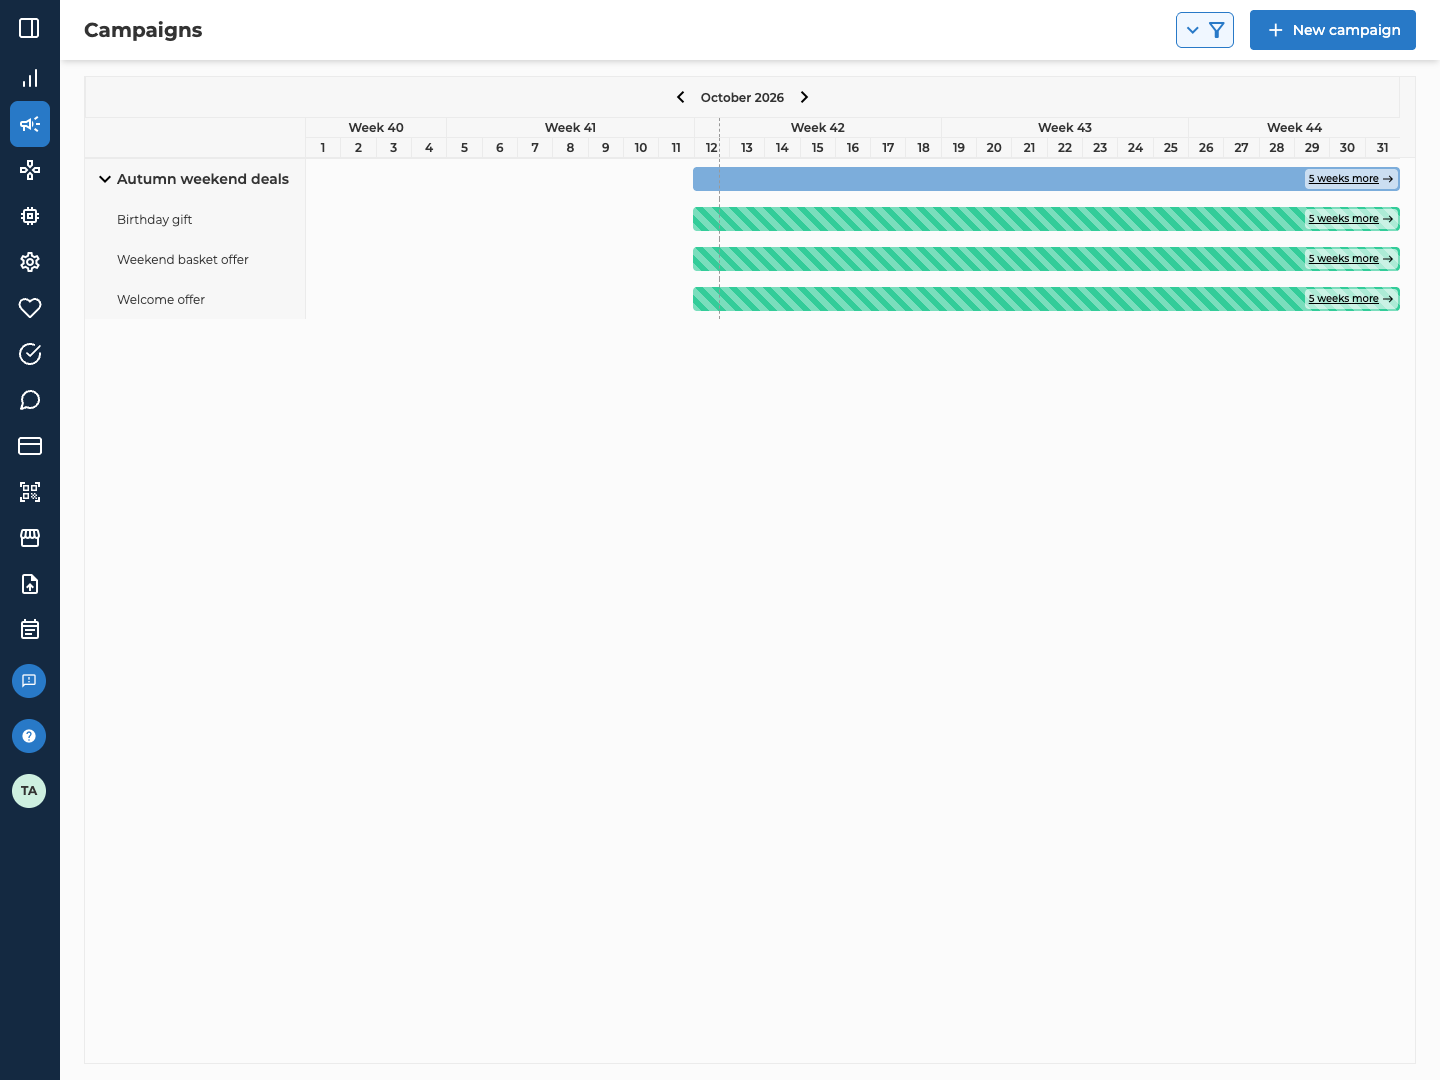Image resolution: width=1440 pixels, height=1080 pixels.
Task: Click 5 weeks more on Birthday gift bar
Action: pyautogui.click(x=1351, y=219)
